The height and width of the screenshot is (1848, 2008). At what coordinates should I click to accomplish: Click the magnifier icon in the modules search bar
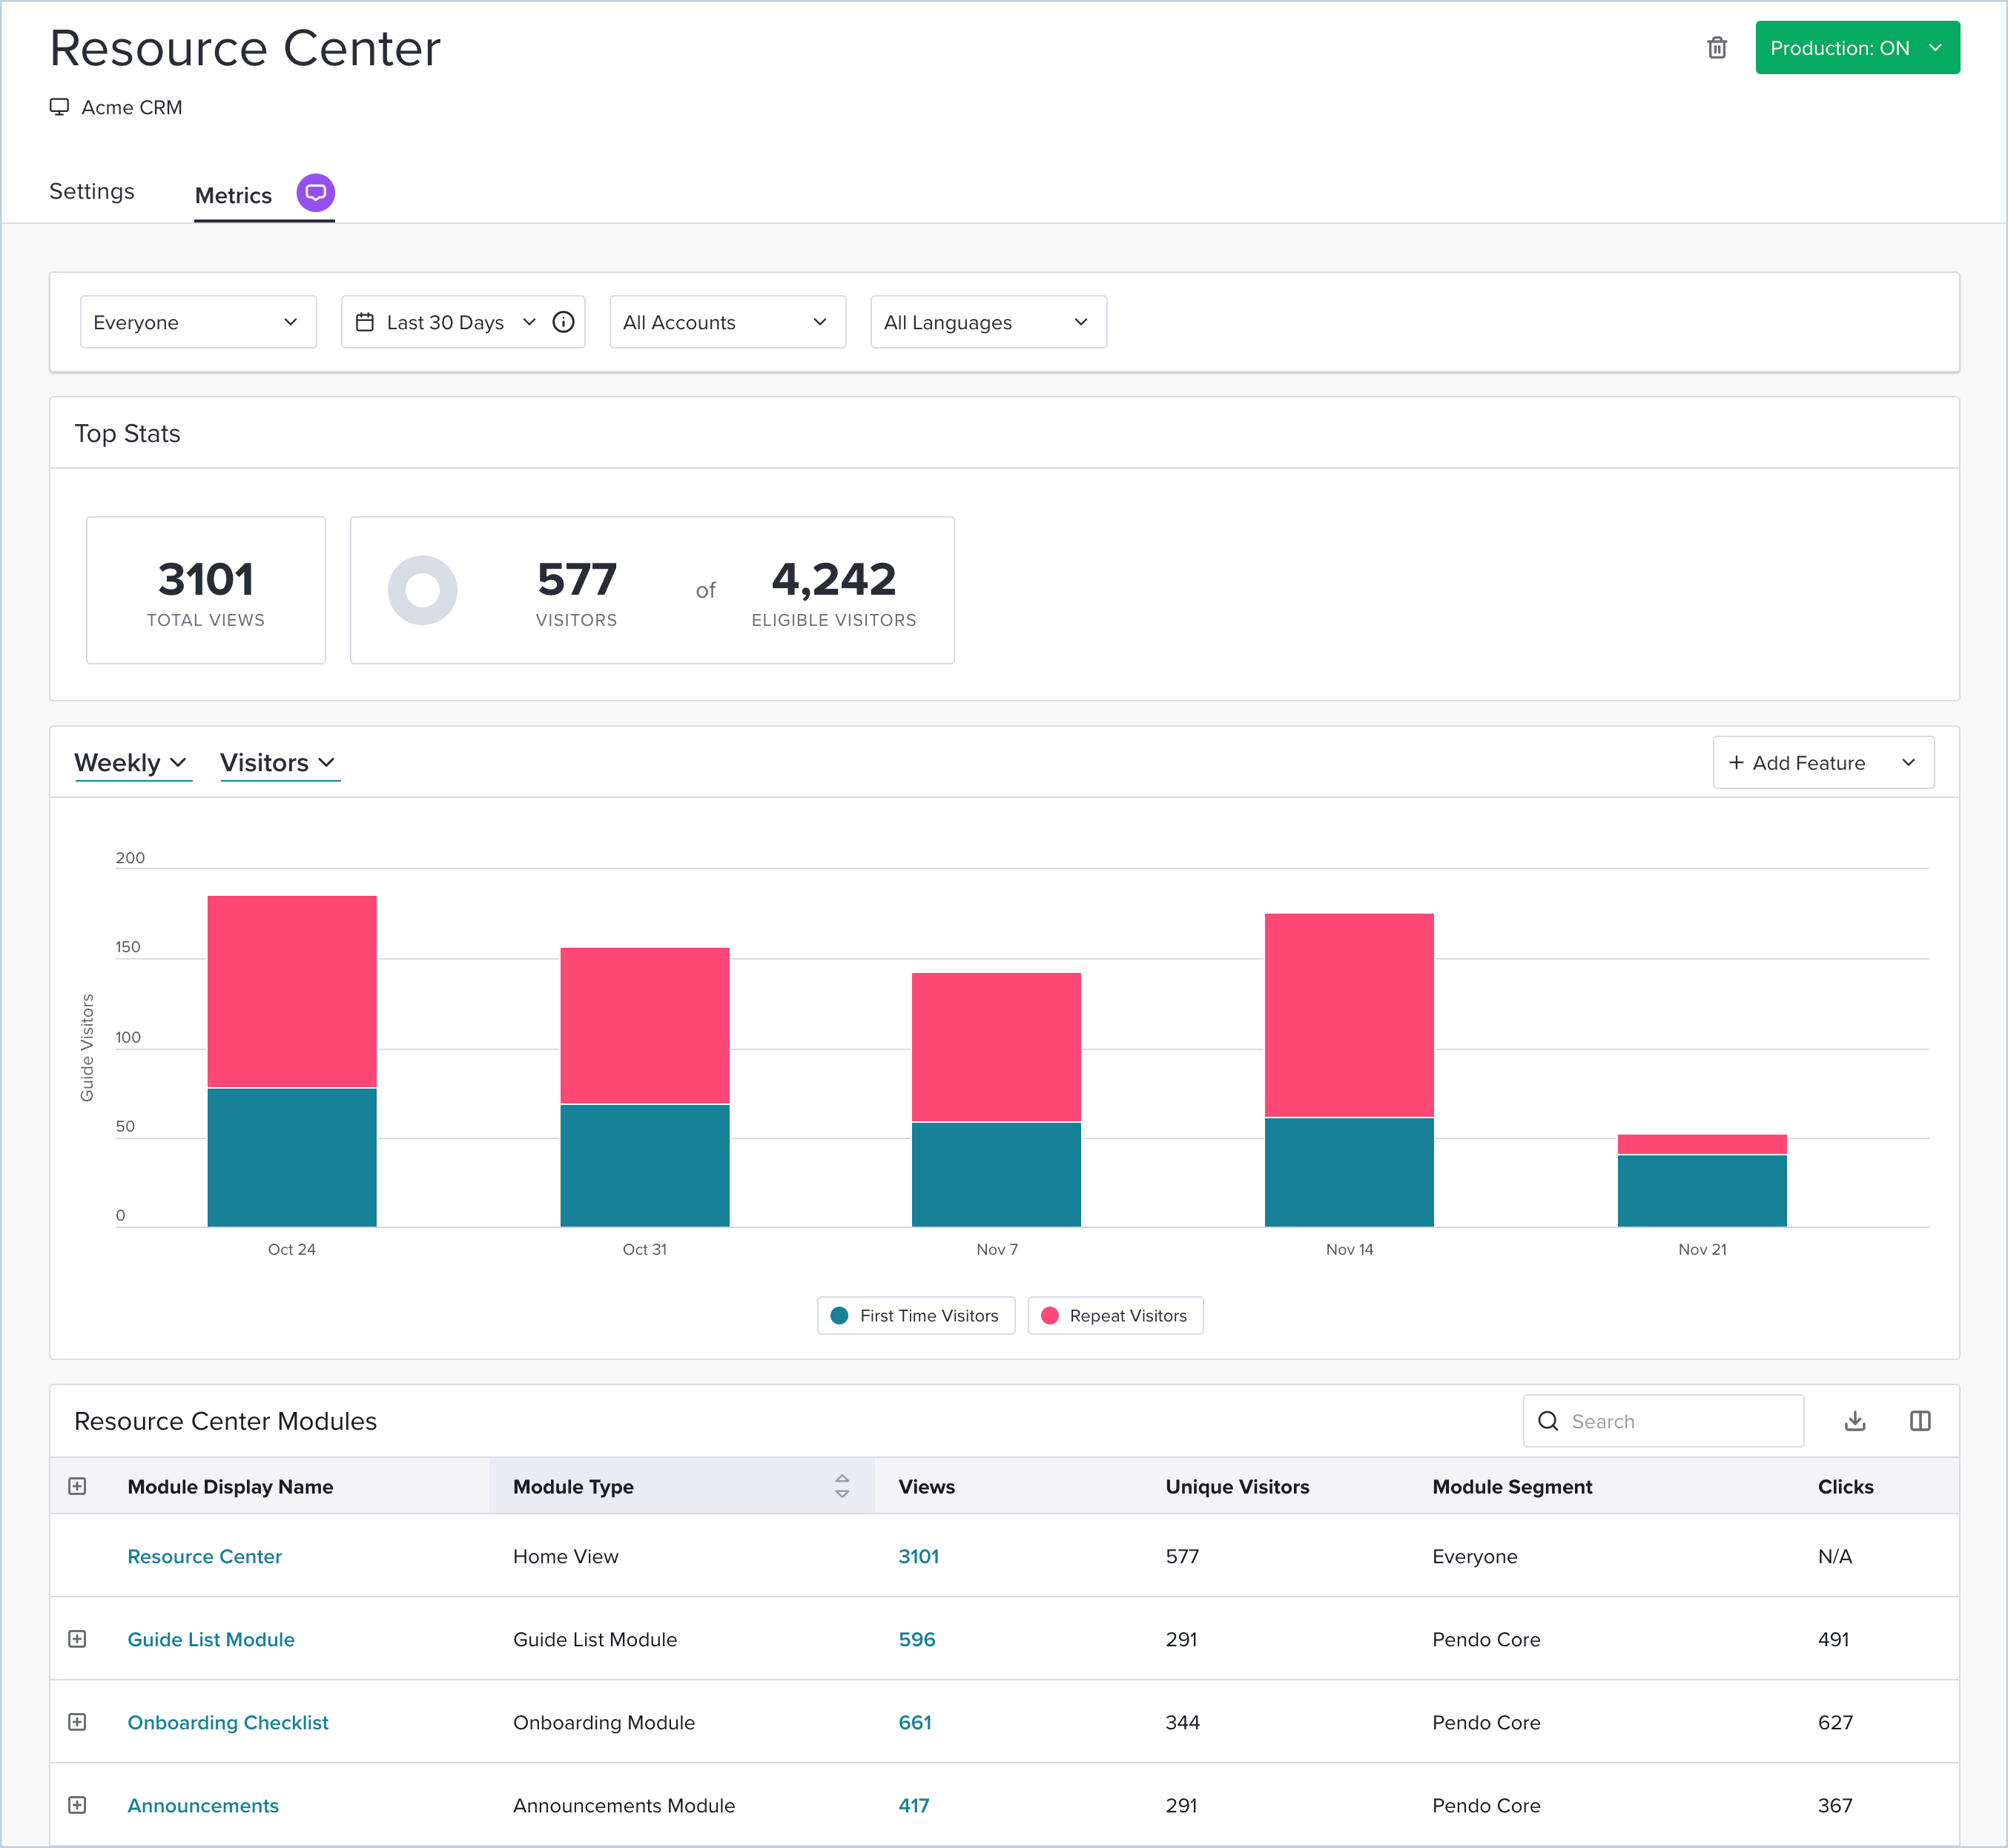[x=1549, y=1421]
